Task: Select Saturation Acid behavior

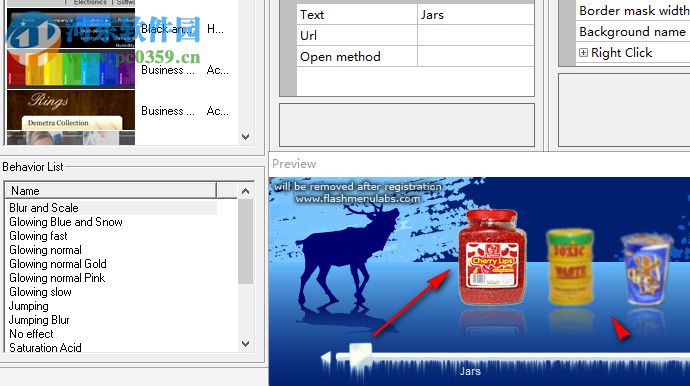Action: click(45, 347)
